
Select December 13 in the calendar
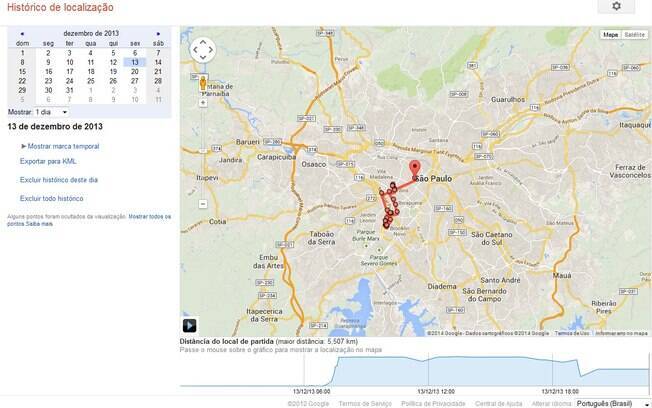pyautogui.click(x=135, y=62)
